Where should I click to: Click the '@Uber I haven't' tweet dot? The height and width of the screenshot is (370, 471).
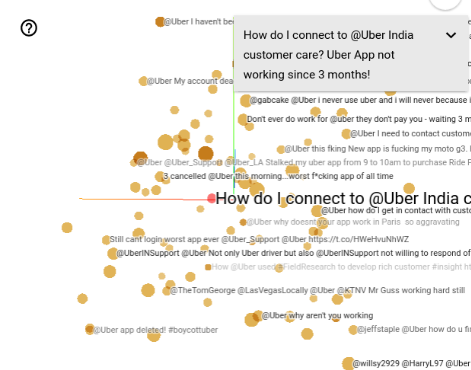(160, 22)
